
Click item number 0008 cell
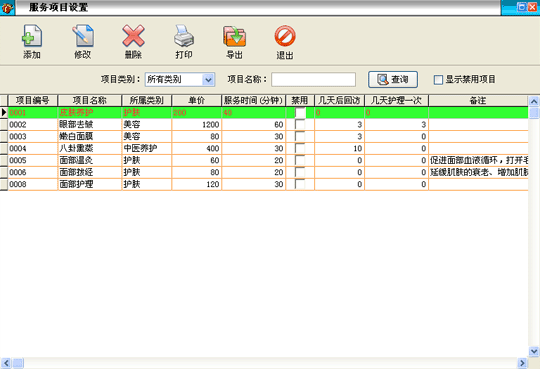33,184
